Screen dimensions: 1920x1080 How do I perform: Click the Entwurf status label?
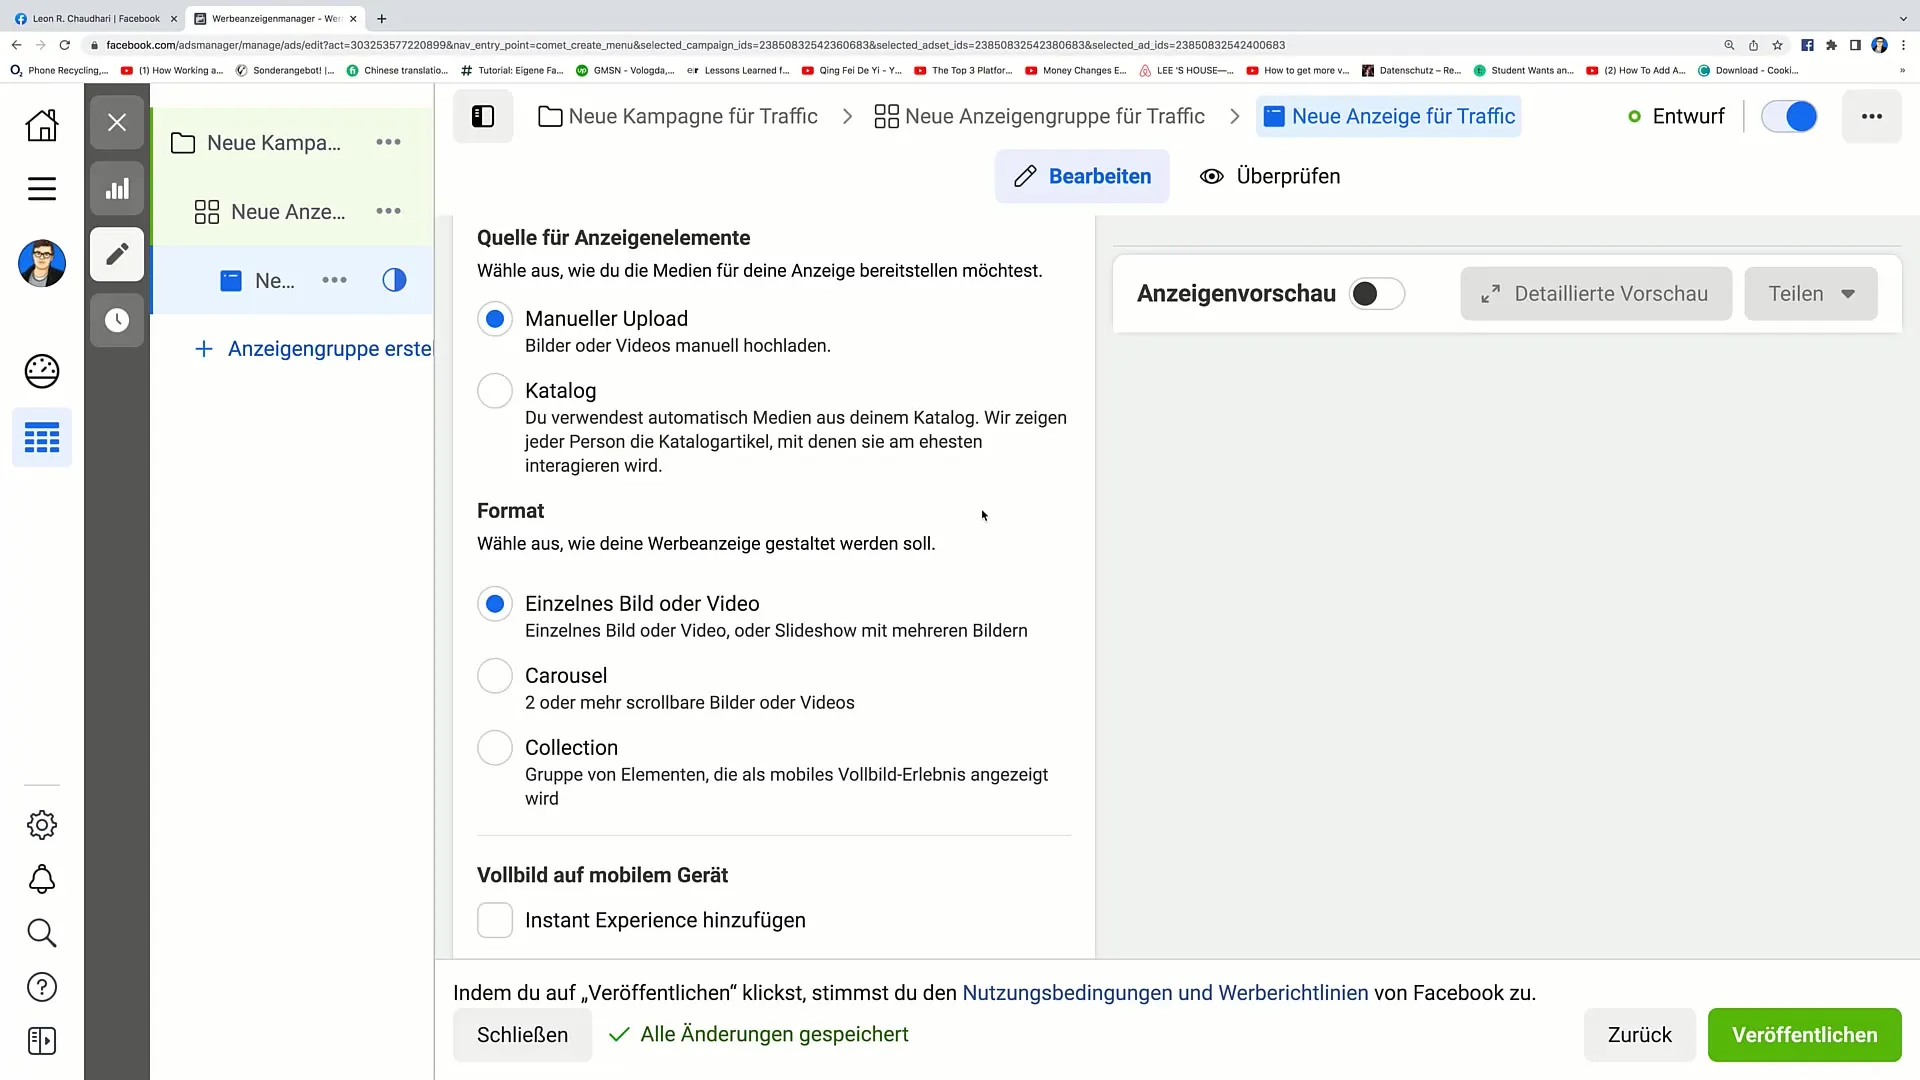coord(1688,116)
